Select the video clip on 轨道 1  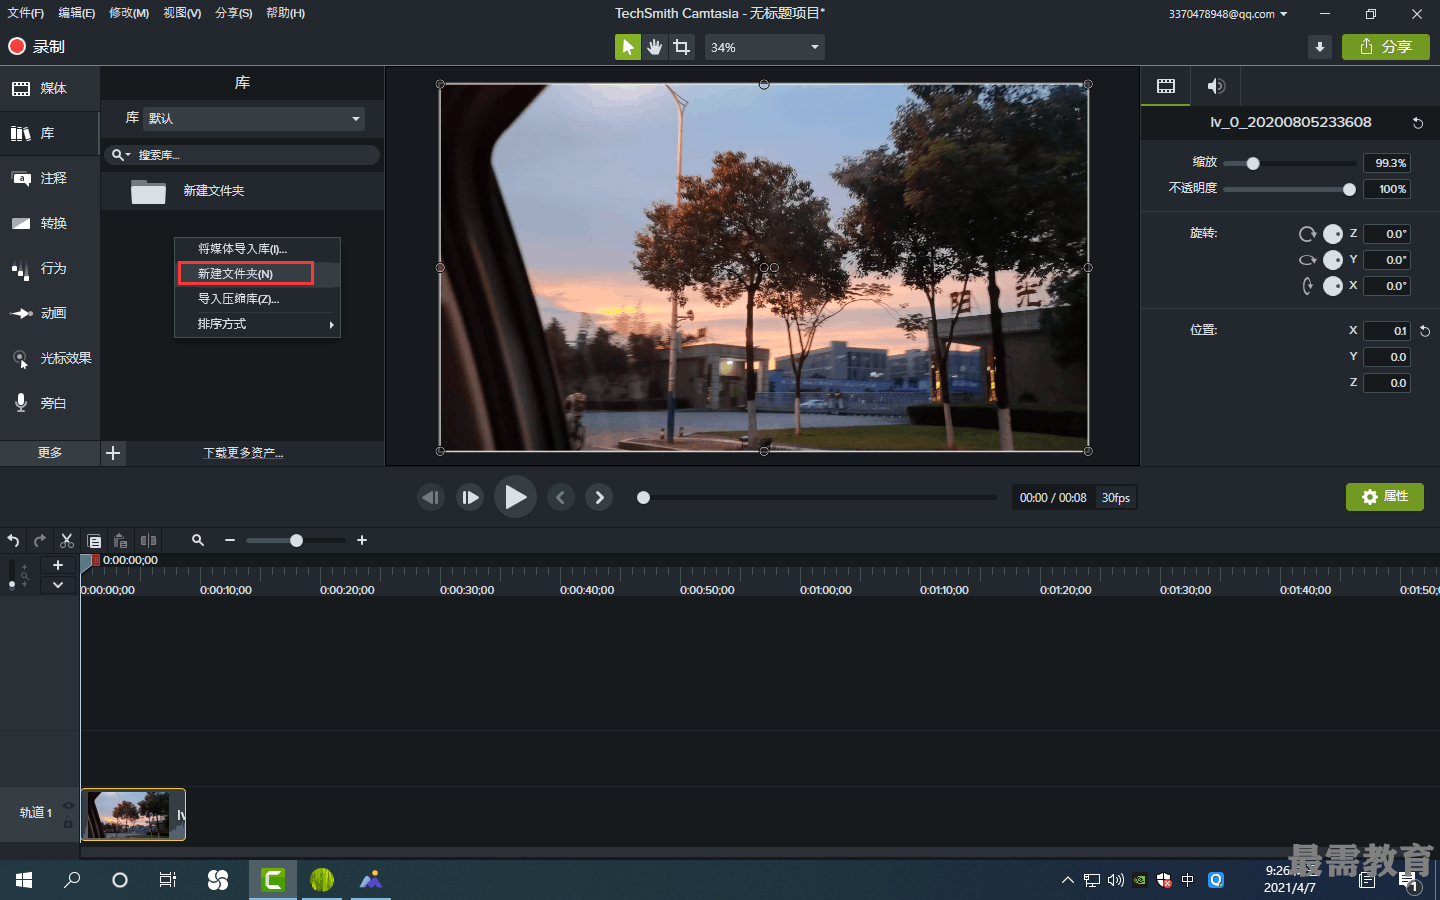pos(133,814)
